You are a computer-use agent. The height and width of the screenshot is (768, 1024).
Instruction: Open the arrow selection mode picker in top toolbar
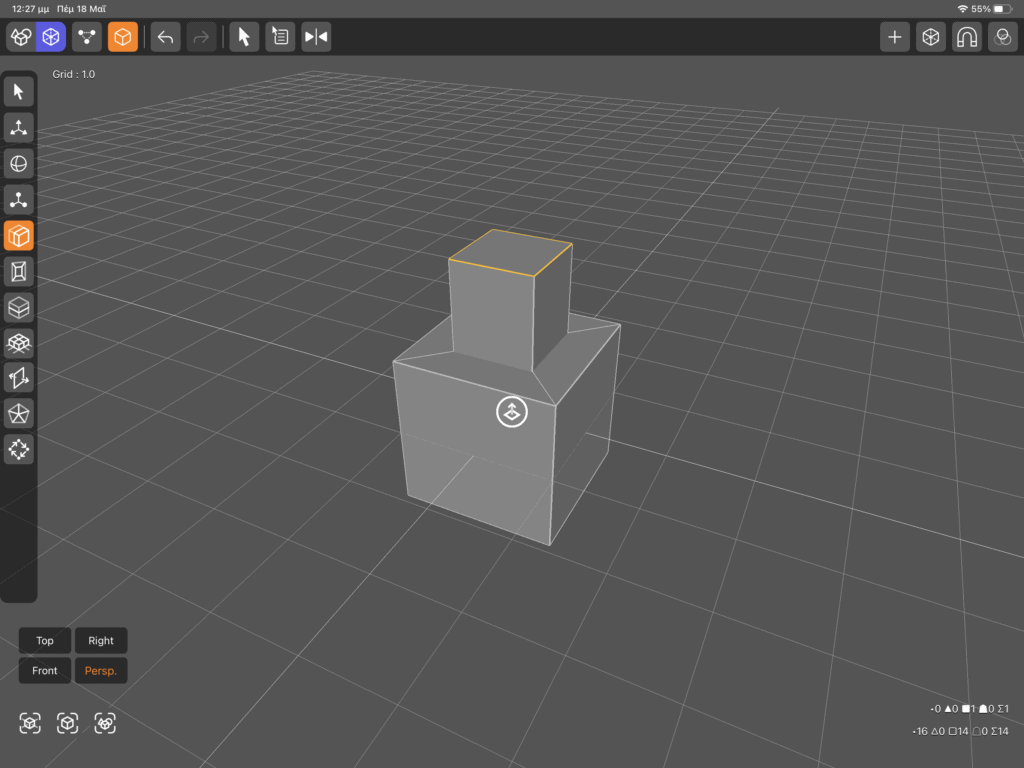click(243, 37)
